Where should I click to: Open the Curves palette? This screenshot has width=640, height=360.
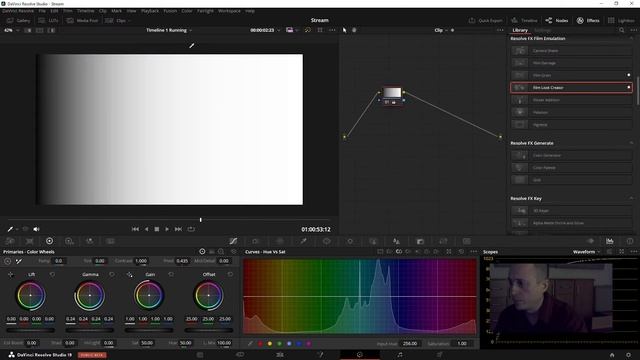click(233, 241)
